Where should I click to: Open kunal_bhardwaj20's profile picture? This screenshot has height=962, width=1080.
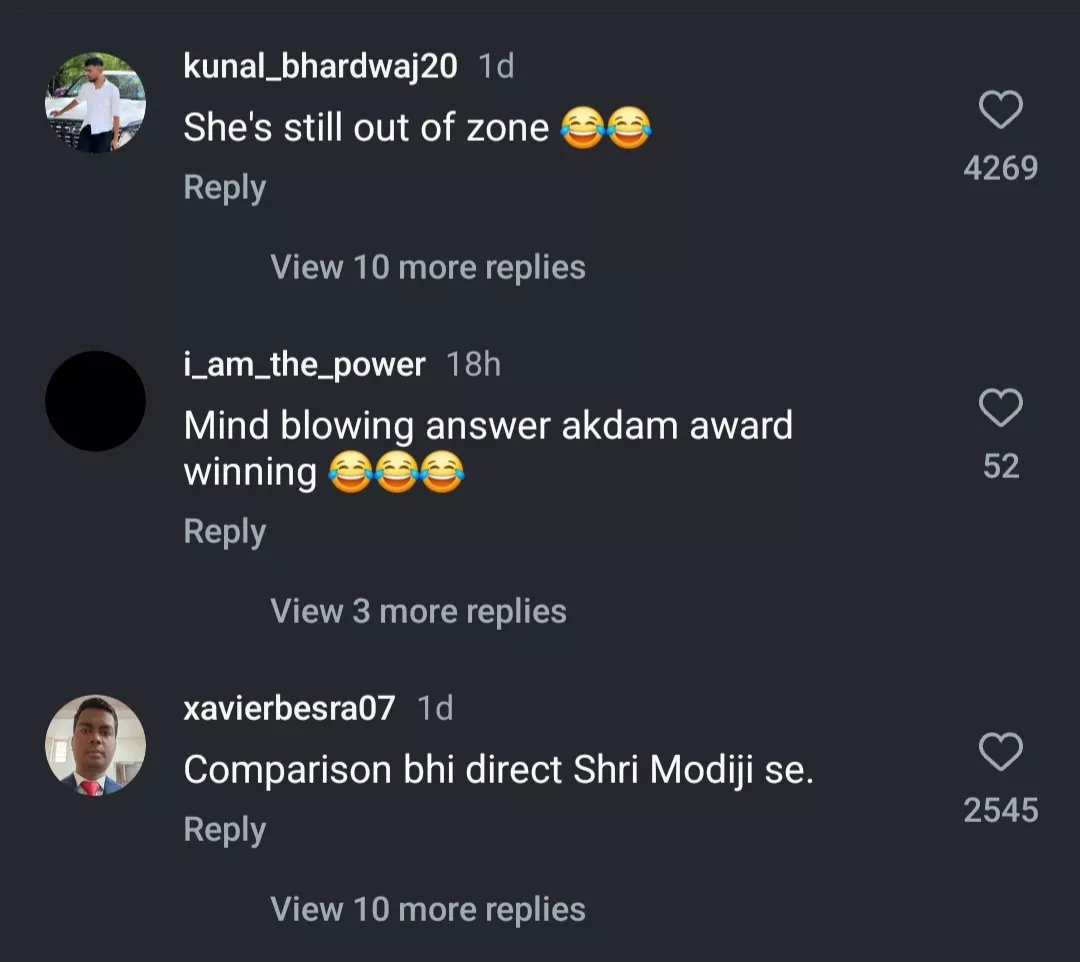point(96,103)
